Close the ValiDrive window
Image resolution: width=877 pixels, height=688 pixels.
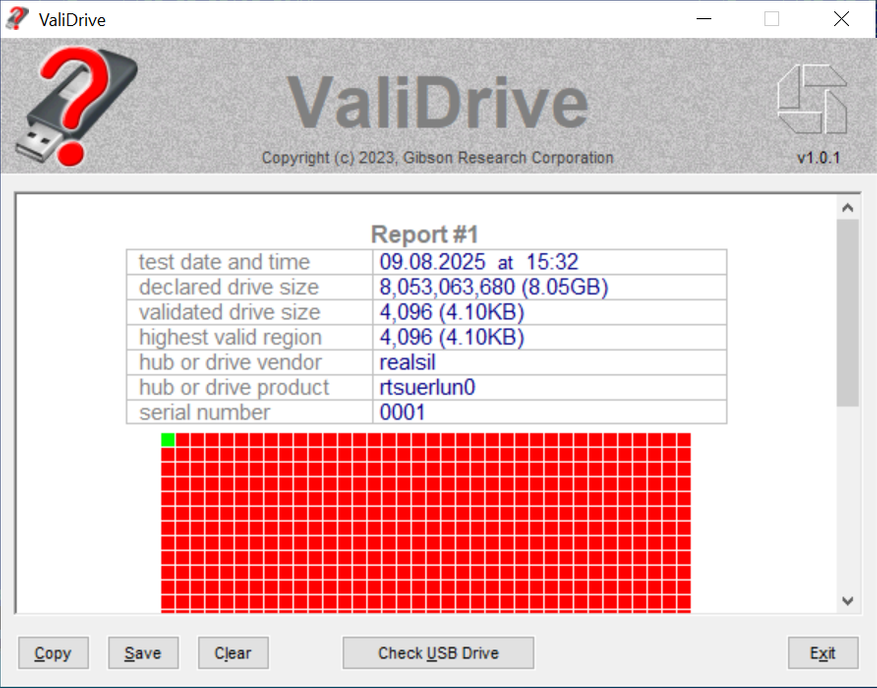[841, 19]
